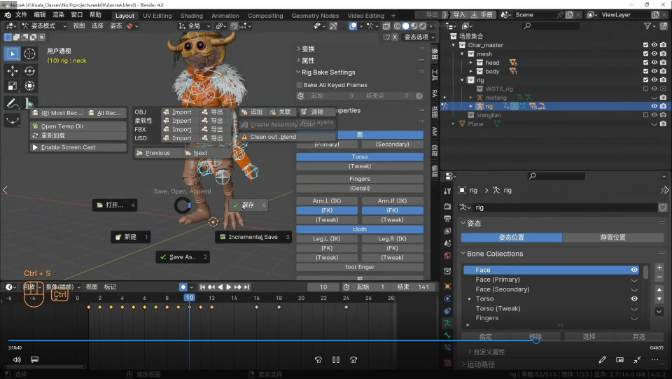Image resolution: width=672 pixels, height=379 pixels.
Task: Pause the video with player pause icon
Action: tap(336, 360)
